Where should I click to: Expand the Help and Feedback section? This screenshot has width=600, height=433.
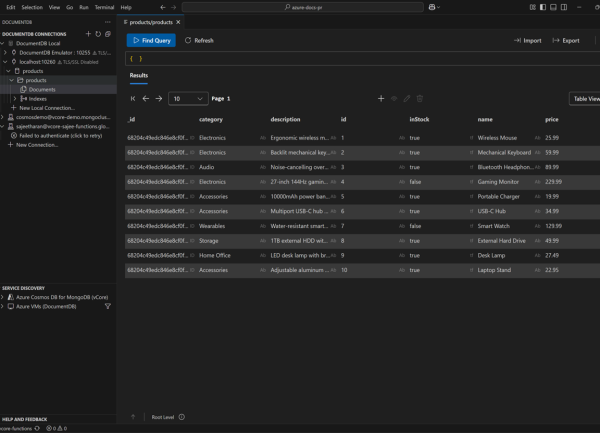[24, 419]
